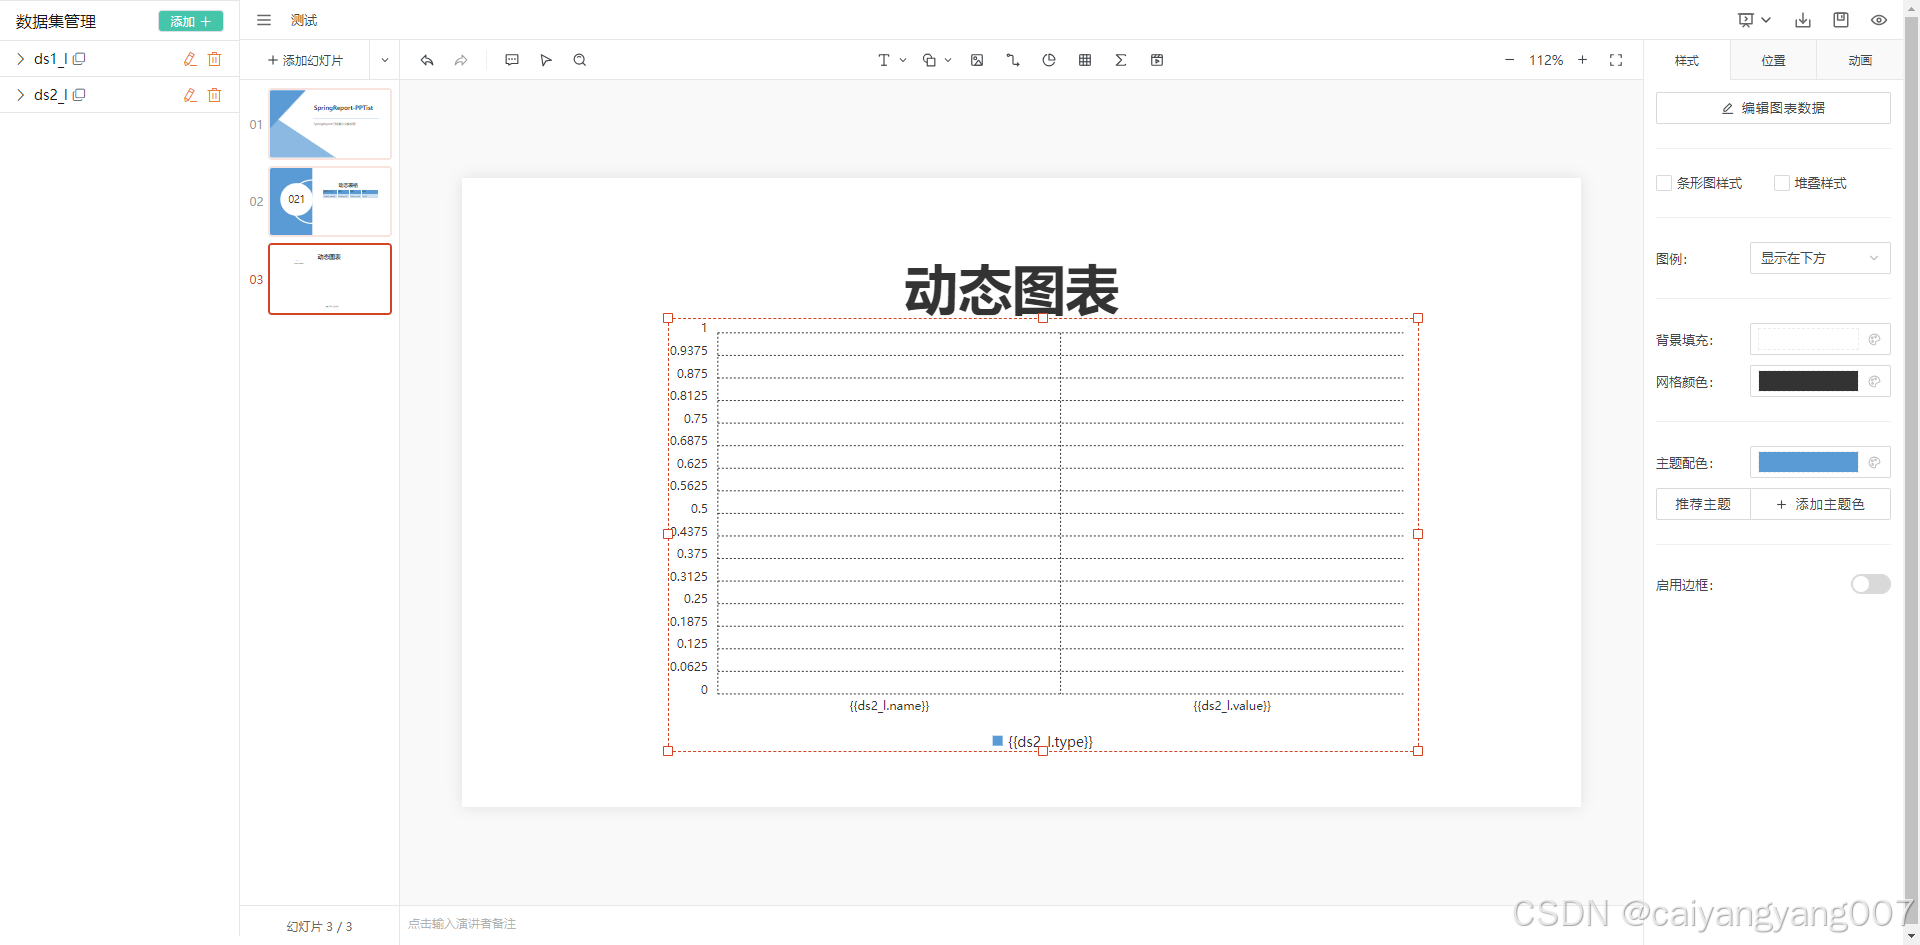The height and width of the screenshot is (945, 1920).
Task: Insert a pie chart
Action: point(1048,60)
